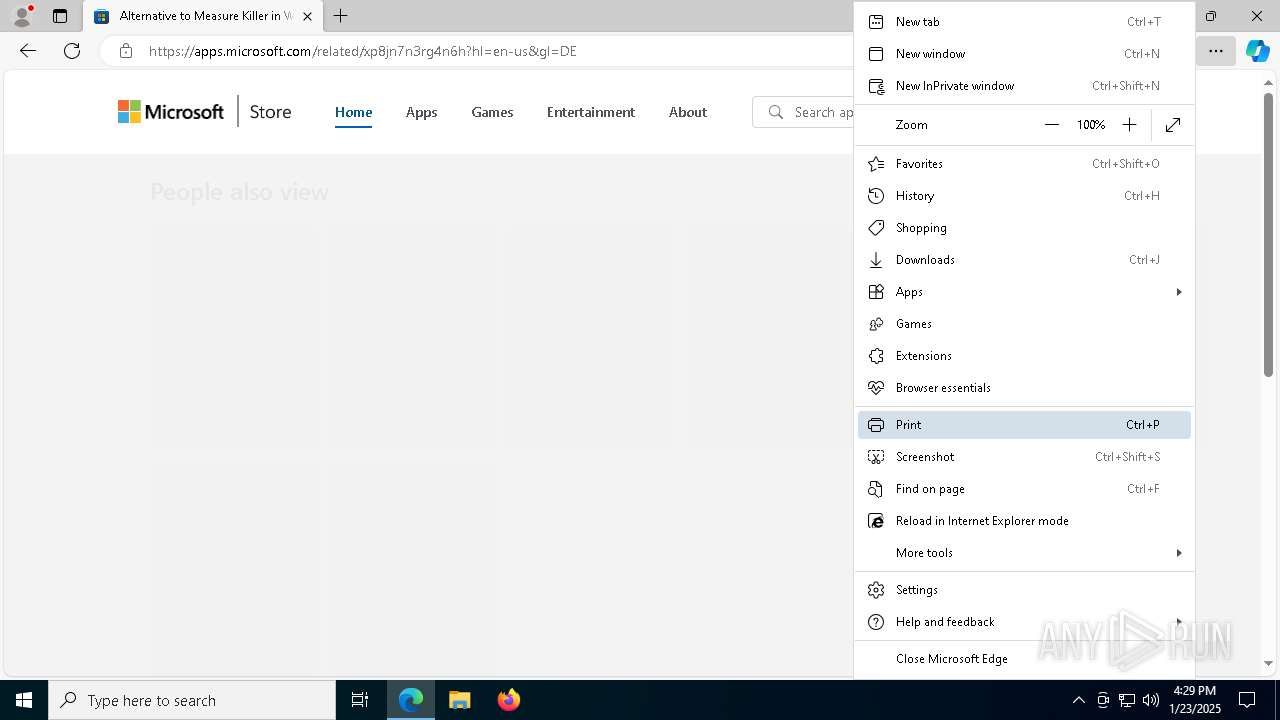Viewport: 1280px width, 720px height.
Task: Open Settings from the Edge menu
Action: coord(1024,589)
